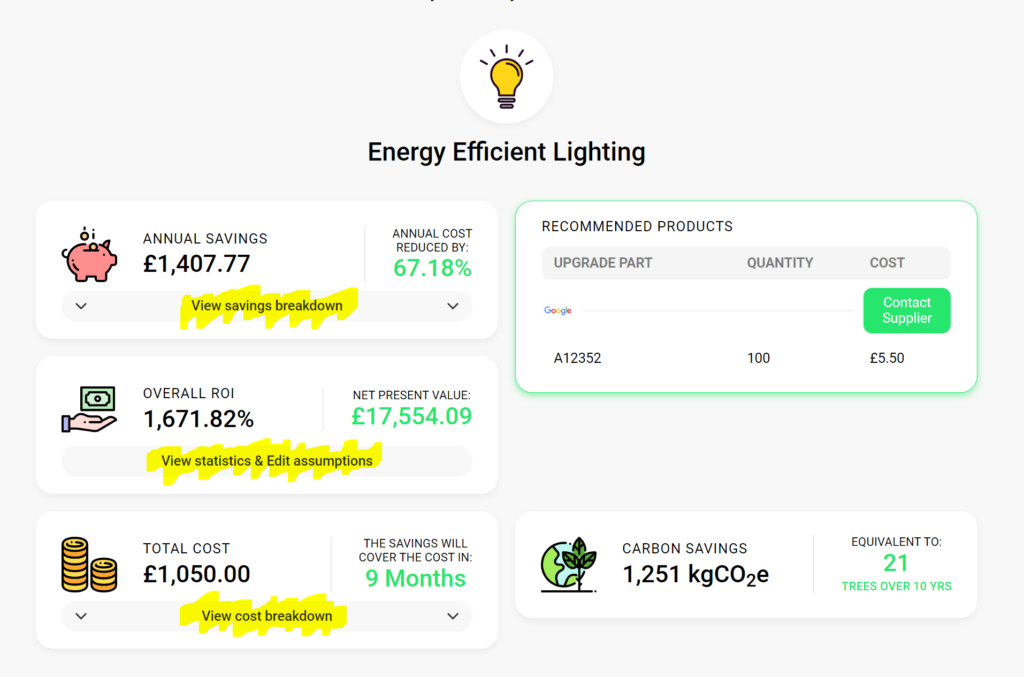Select the Quantity column header
This screenshot has width=1024, height=677.
click(780, 263)
